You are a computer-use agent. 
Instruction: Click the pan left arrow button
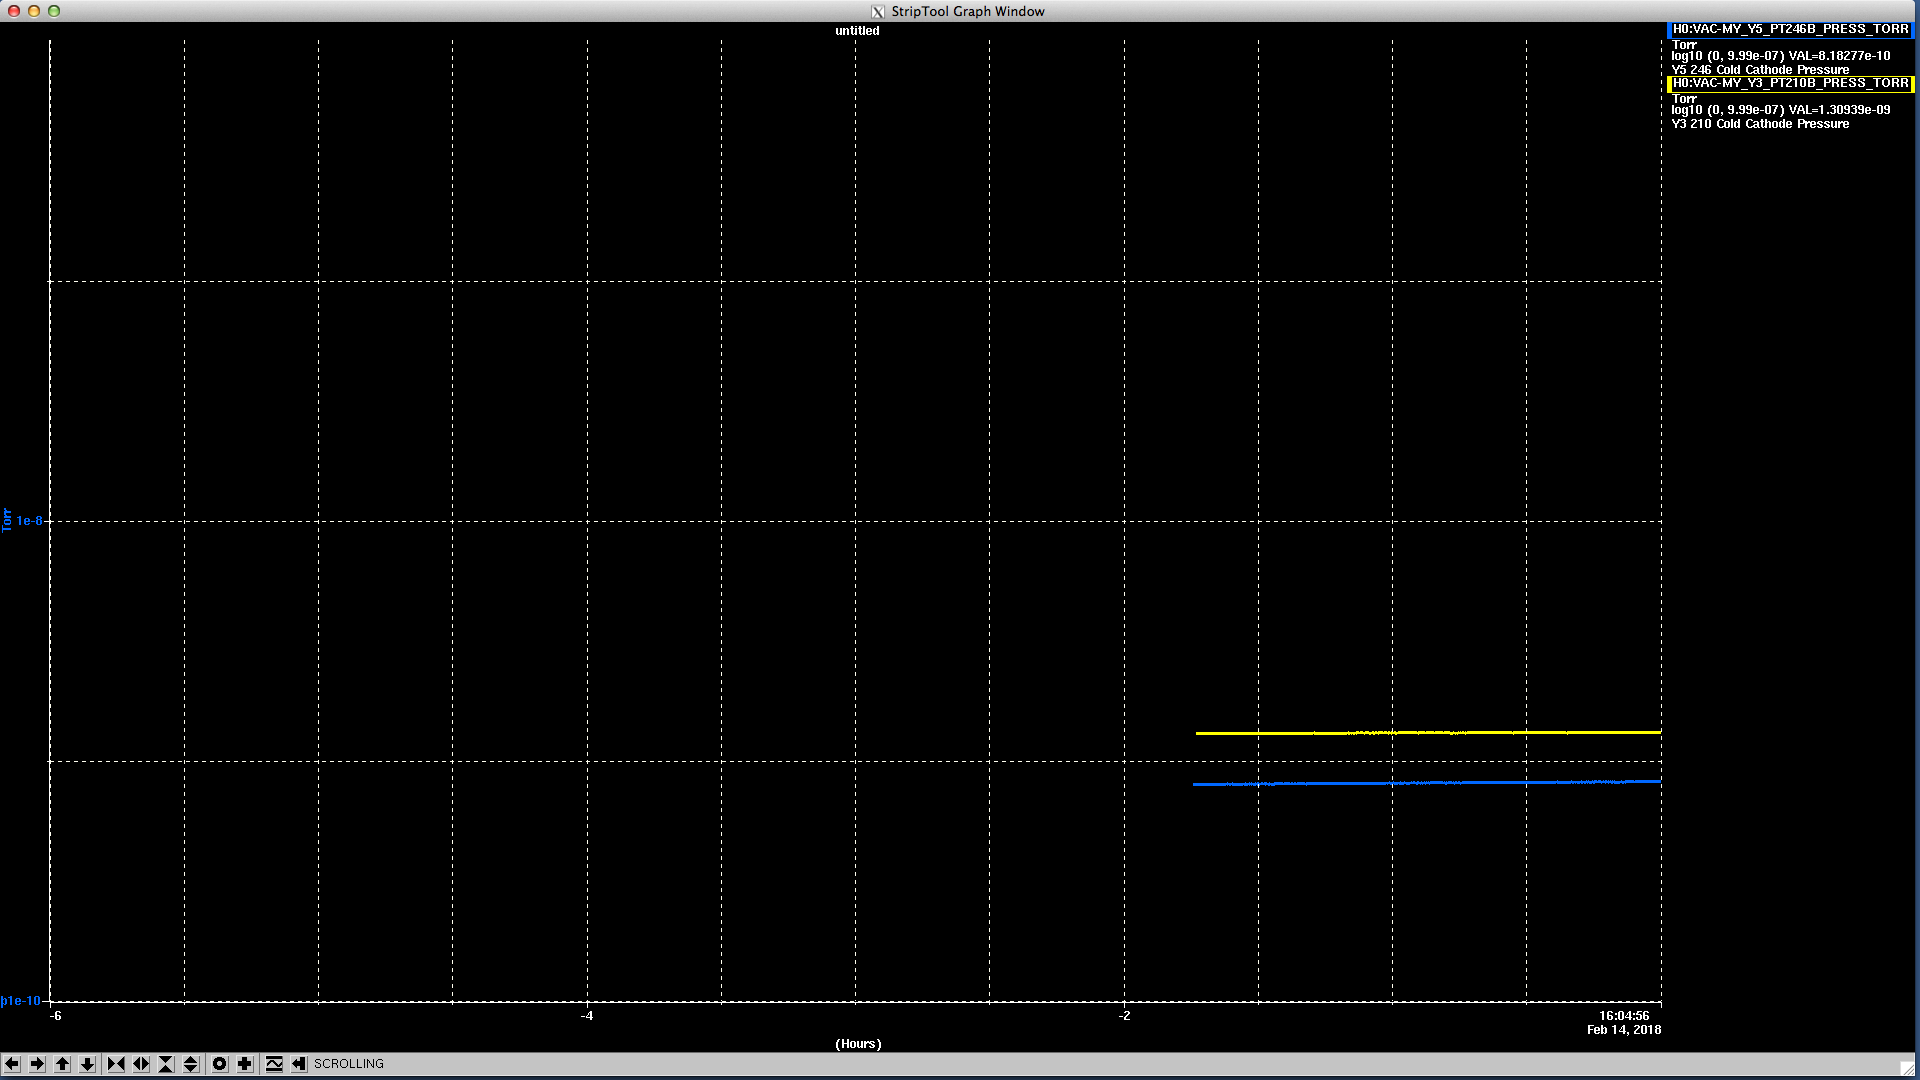coord(12,1064)
